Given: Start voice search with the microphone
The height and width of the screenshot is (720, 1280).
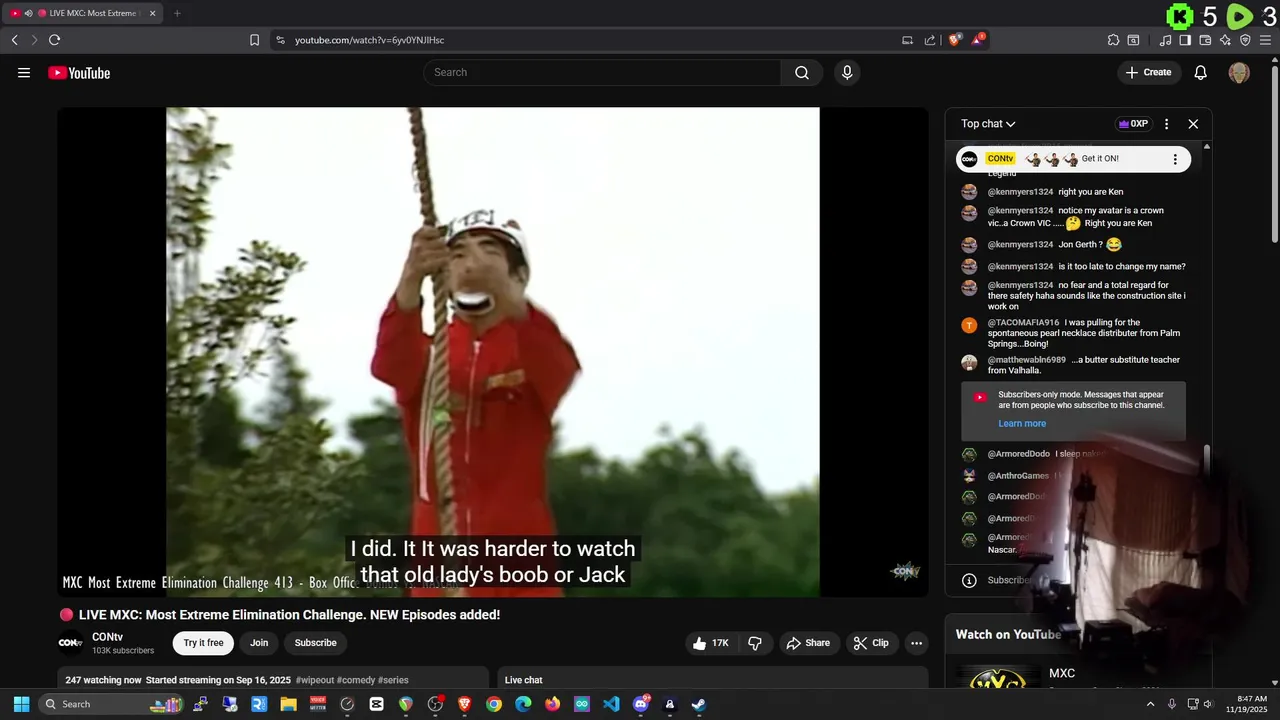Looking at the screenshot, I should pyautogui.click(x=847, y=72).
